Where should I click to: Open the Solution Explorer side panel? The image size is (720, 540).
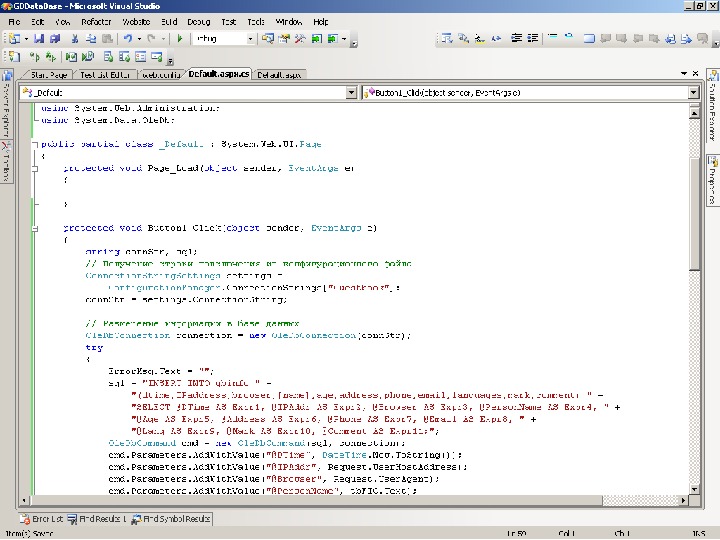(x=712, y=108)
